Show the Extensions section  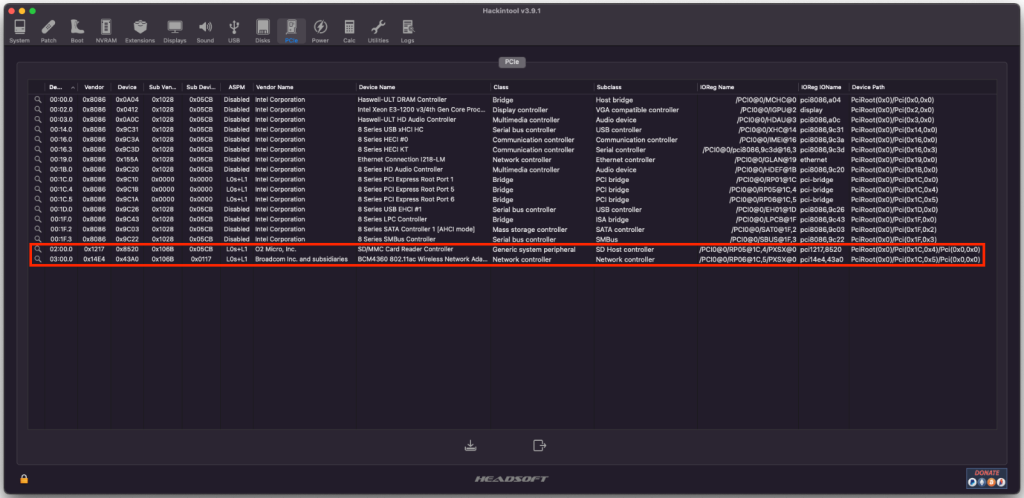tap(140, 30)
